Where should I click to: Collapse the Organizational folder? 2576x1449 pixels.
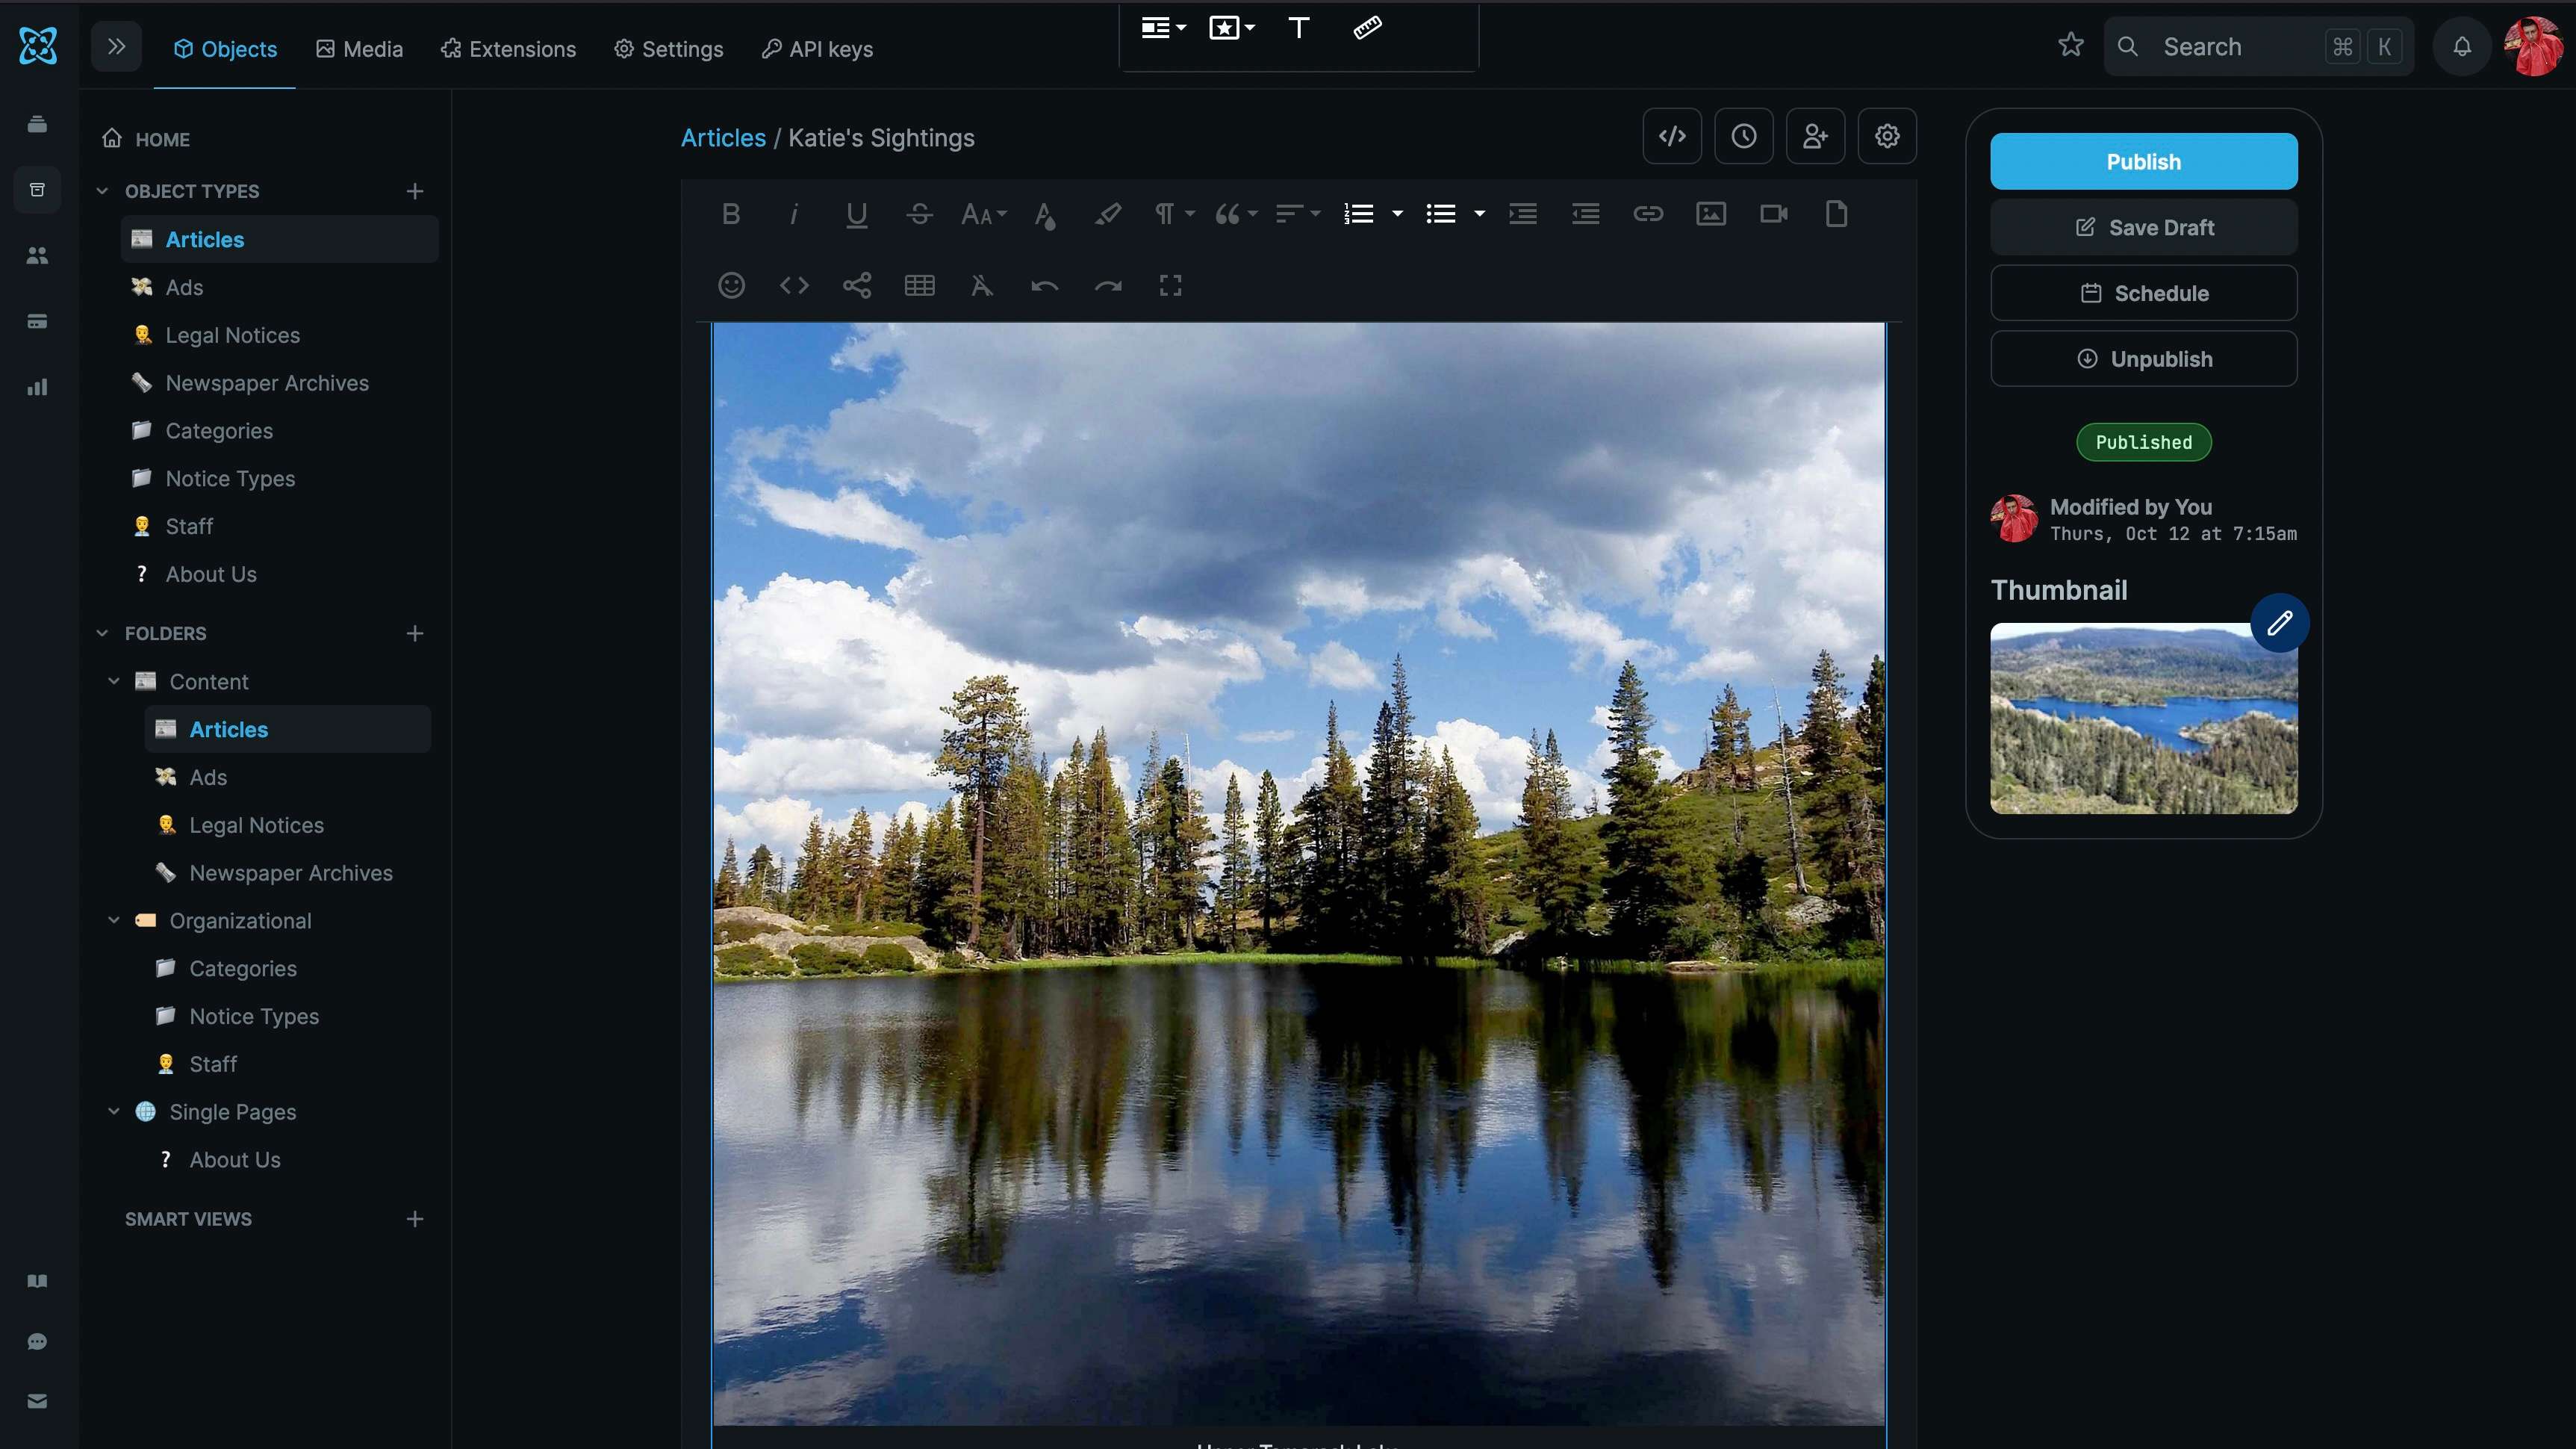114,920
